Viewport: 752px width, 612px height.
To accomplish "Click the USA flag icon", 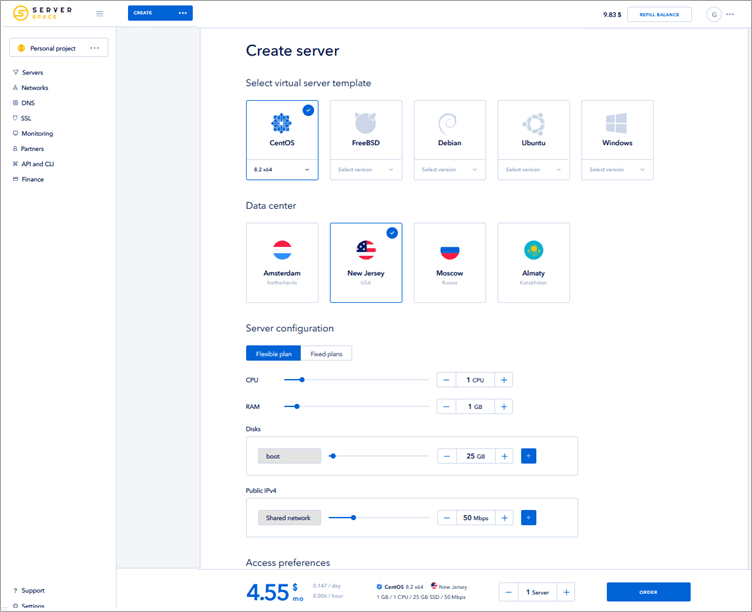I will [x=366, y=250].
